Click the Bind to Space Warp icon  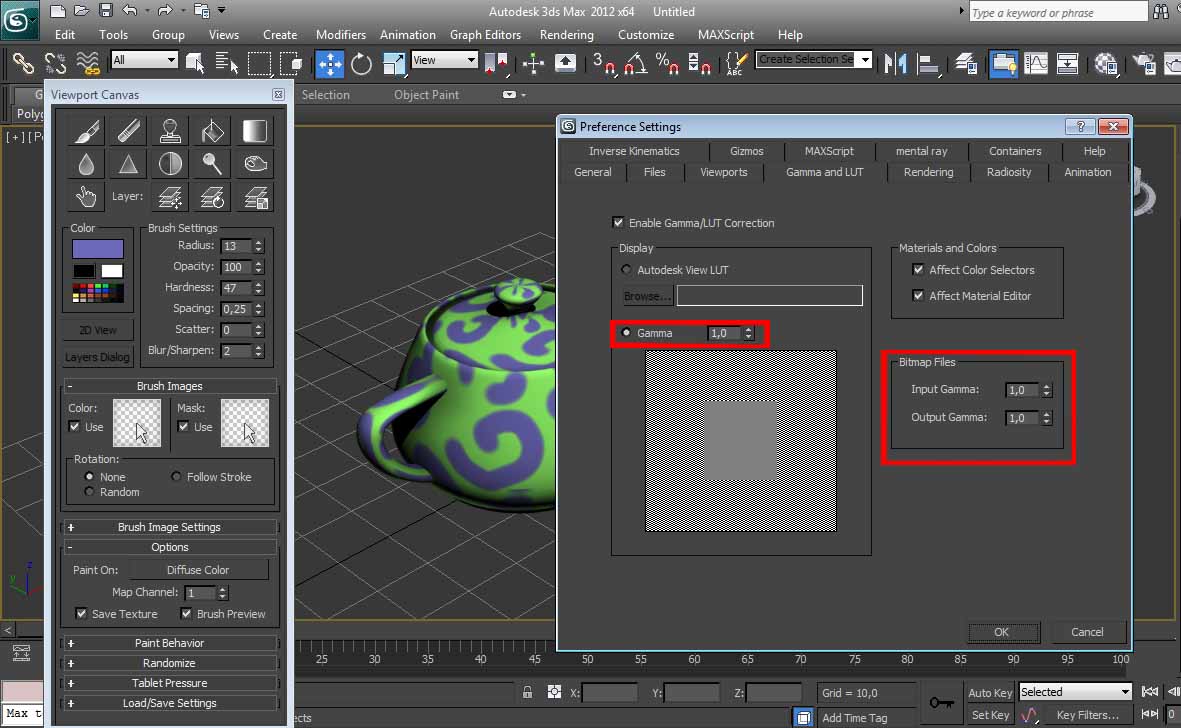88,63
